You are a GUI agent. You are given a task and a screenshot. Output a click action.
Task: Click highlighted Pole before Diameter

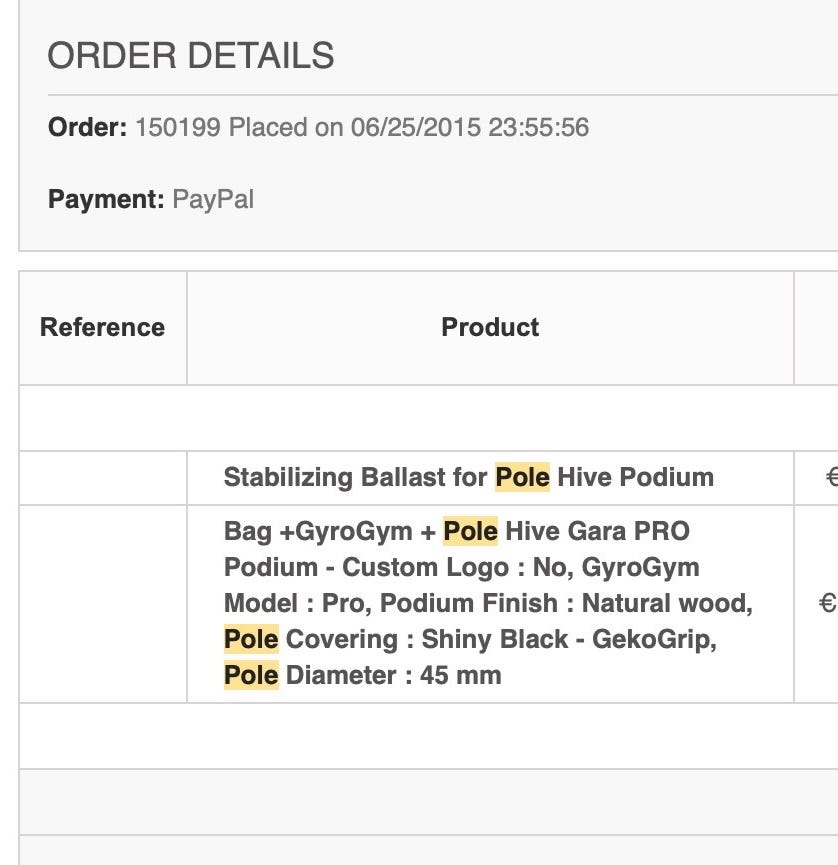(x=251, y=675)
